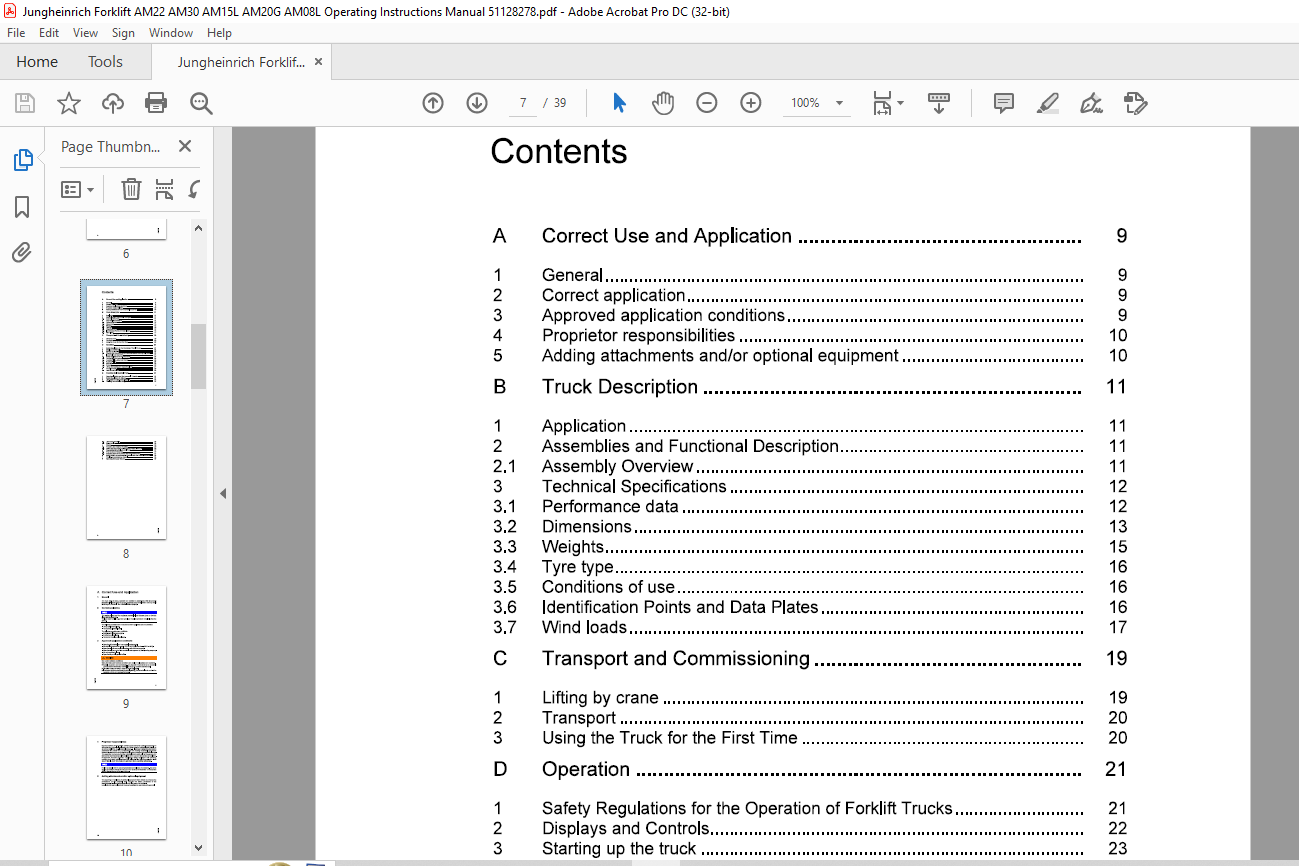
Task: Toggle the Bookmarks panel icon
Action: 22,207
